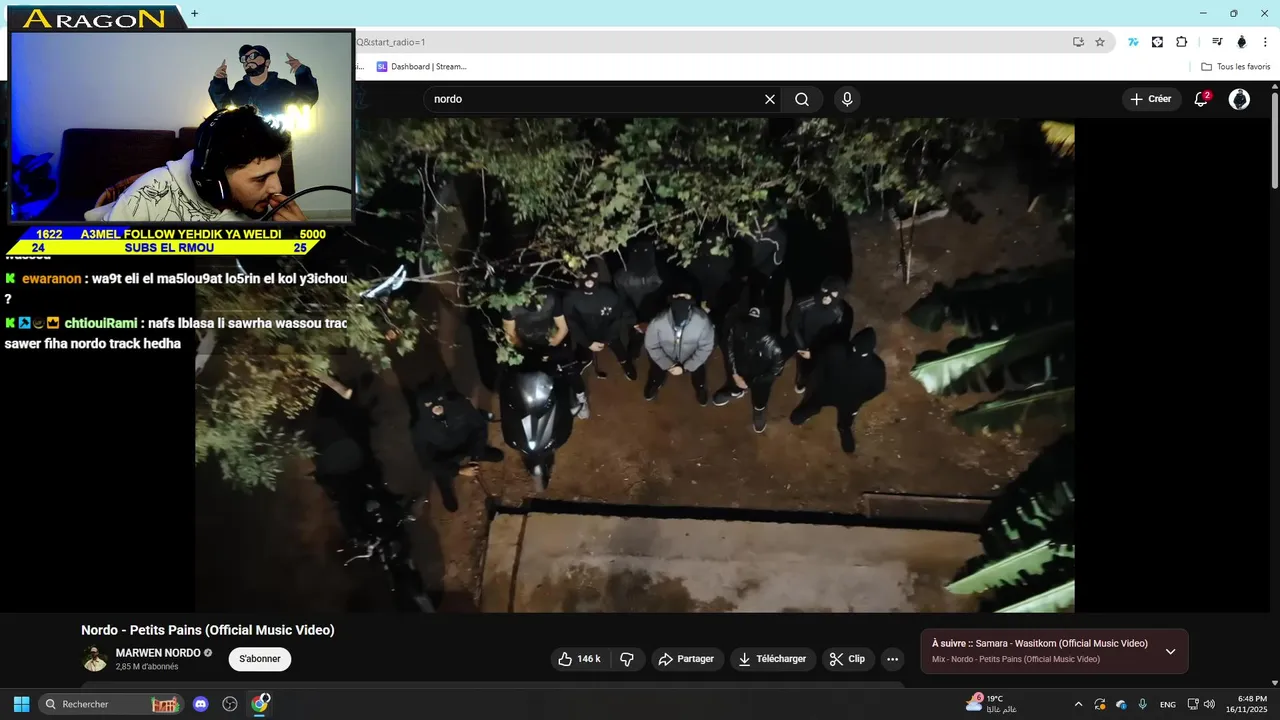
Task: Open Chrome media controls icon
Action: tap(1217, 42)
